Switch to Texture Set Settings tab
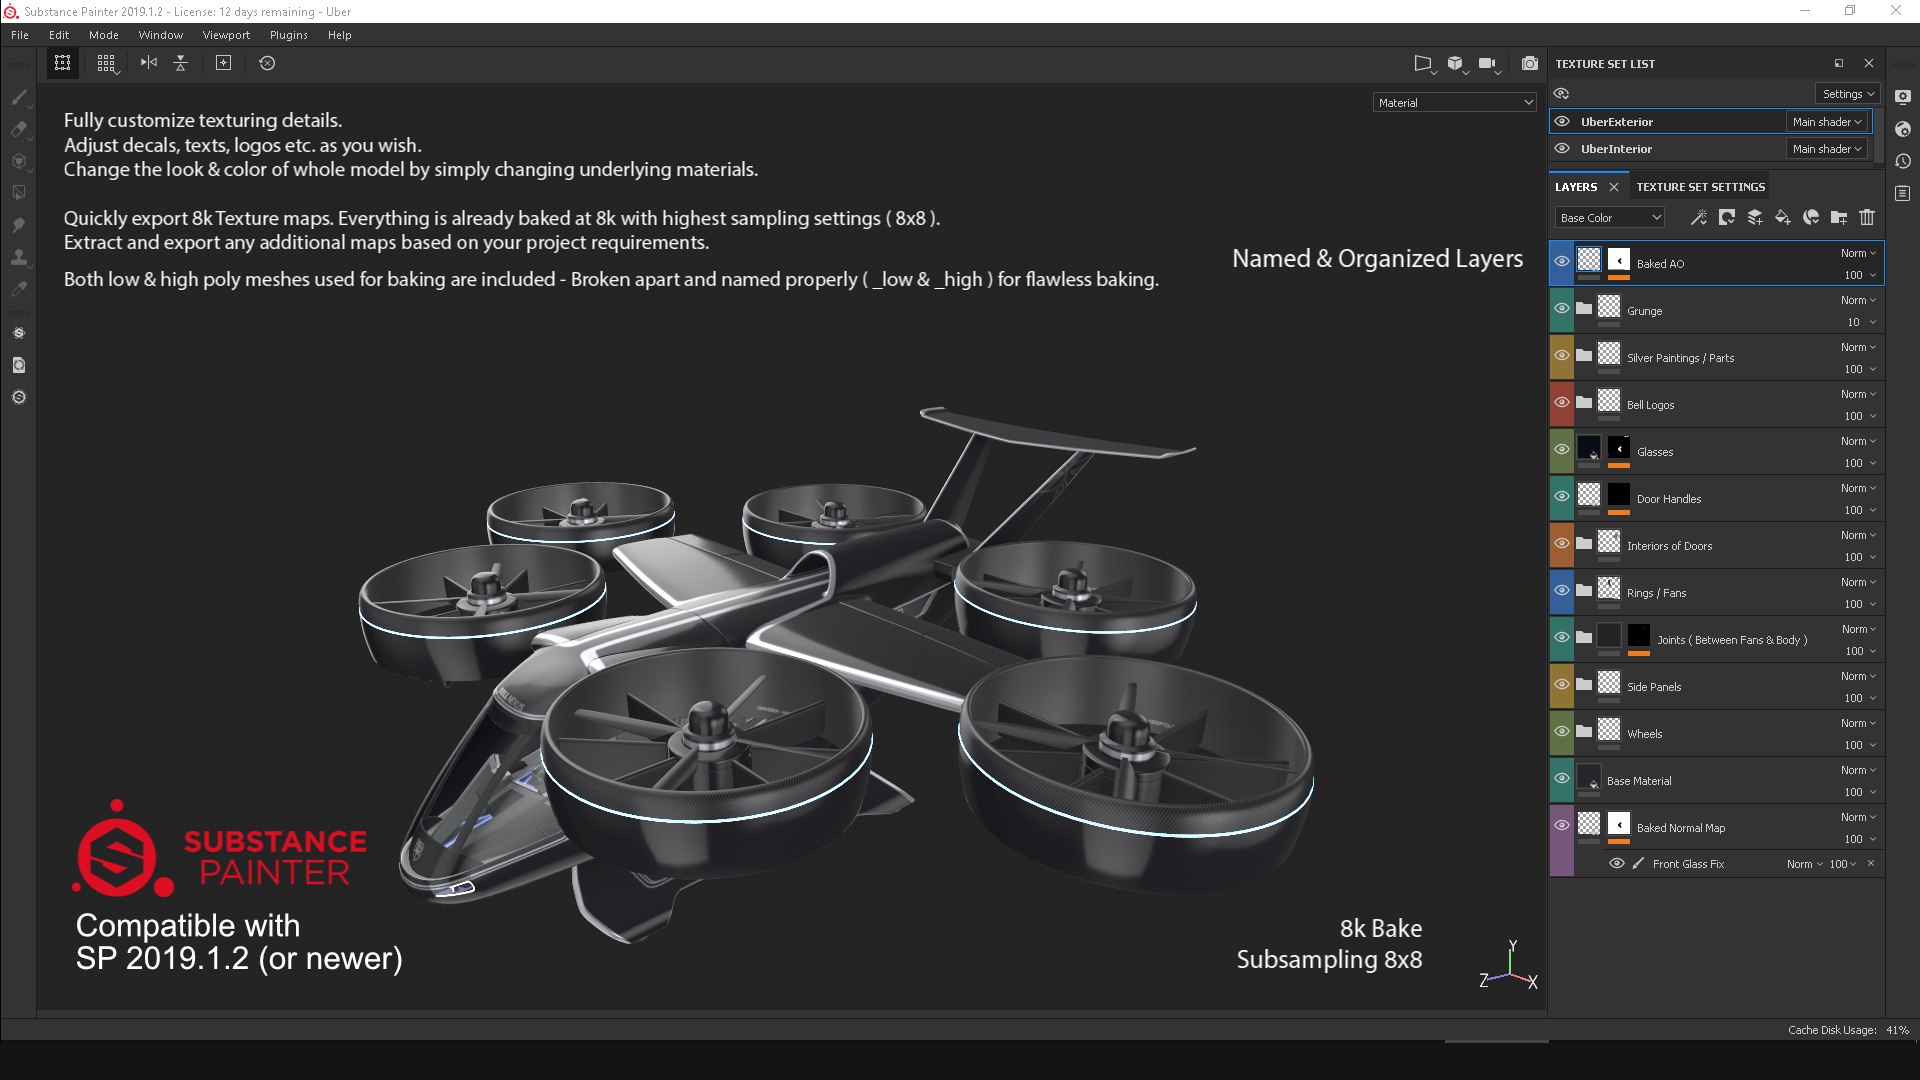This screenshot has width=1920, height=1080. pyautogui.click(x=1700, y=187)
